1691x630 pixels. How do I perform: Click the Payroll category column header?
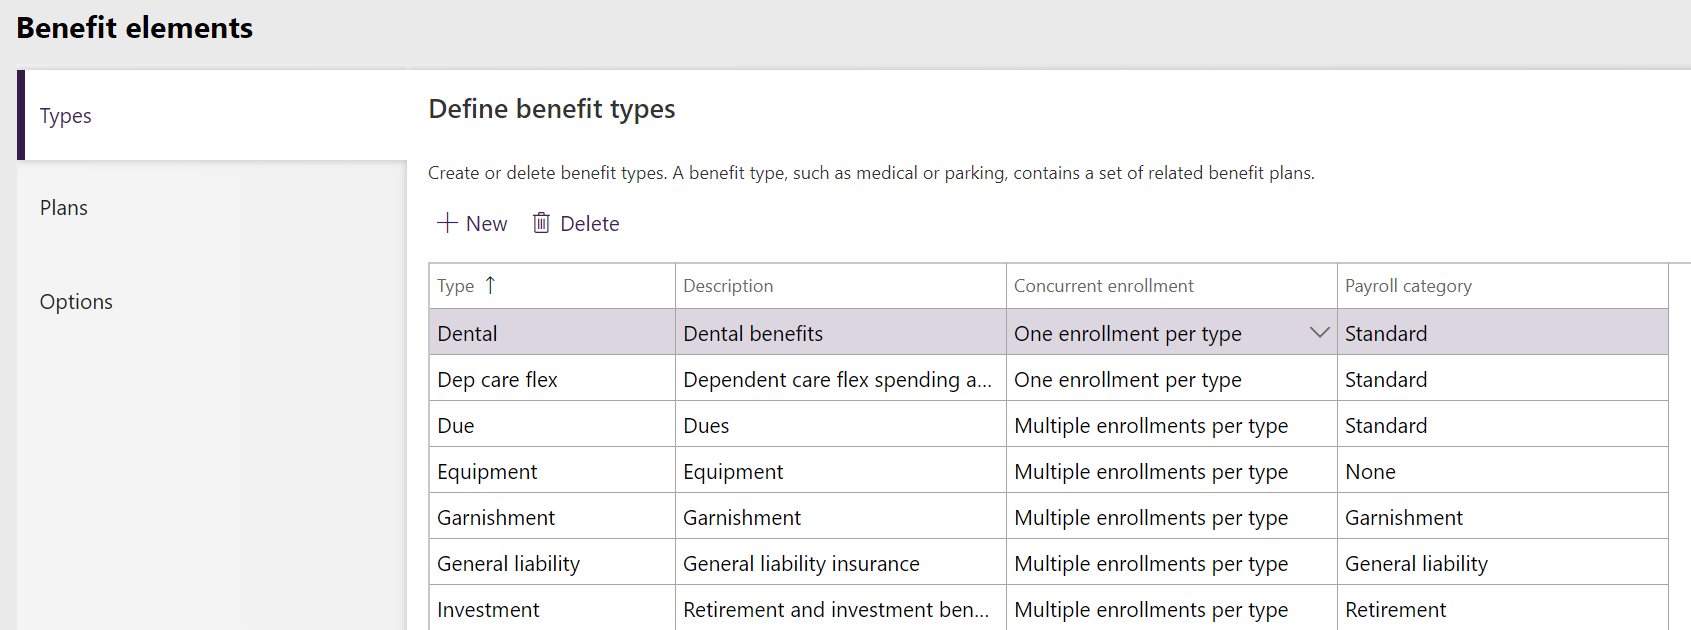(1408, 285)
